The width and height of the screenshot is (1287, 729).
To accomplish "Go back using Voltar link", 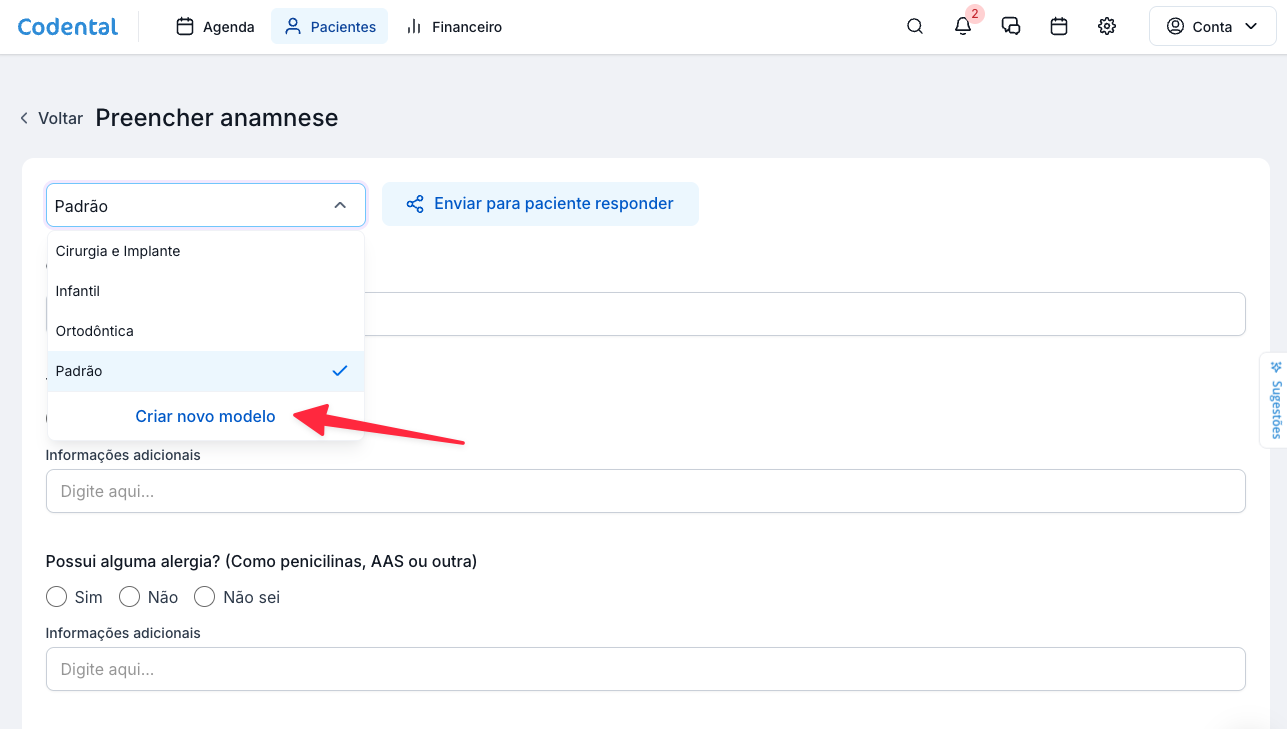I will [51, 118].
